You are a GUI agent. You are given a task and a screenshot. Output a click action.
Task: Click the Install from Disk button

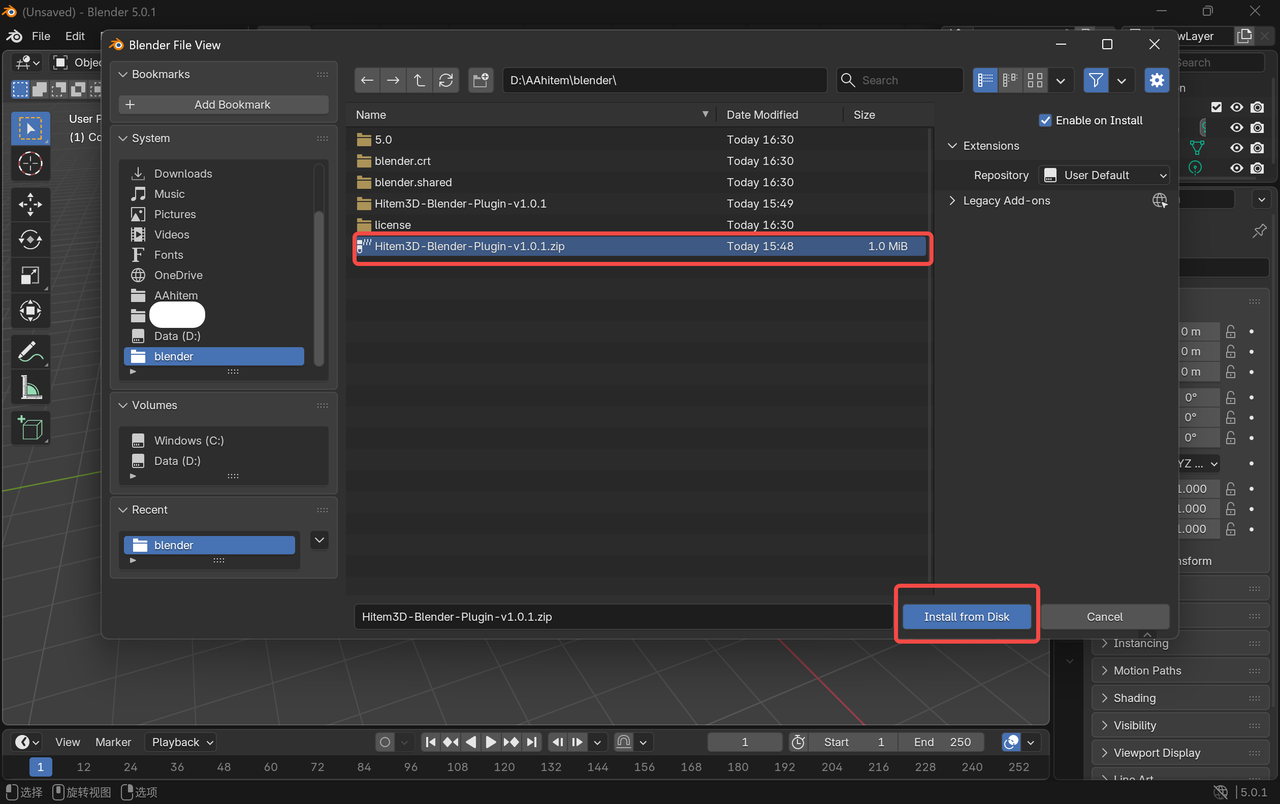(x=966, y=616)
